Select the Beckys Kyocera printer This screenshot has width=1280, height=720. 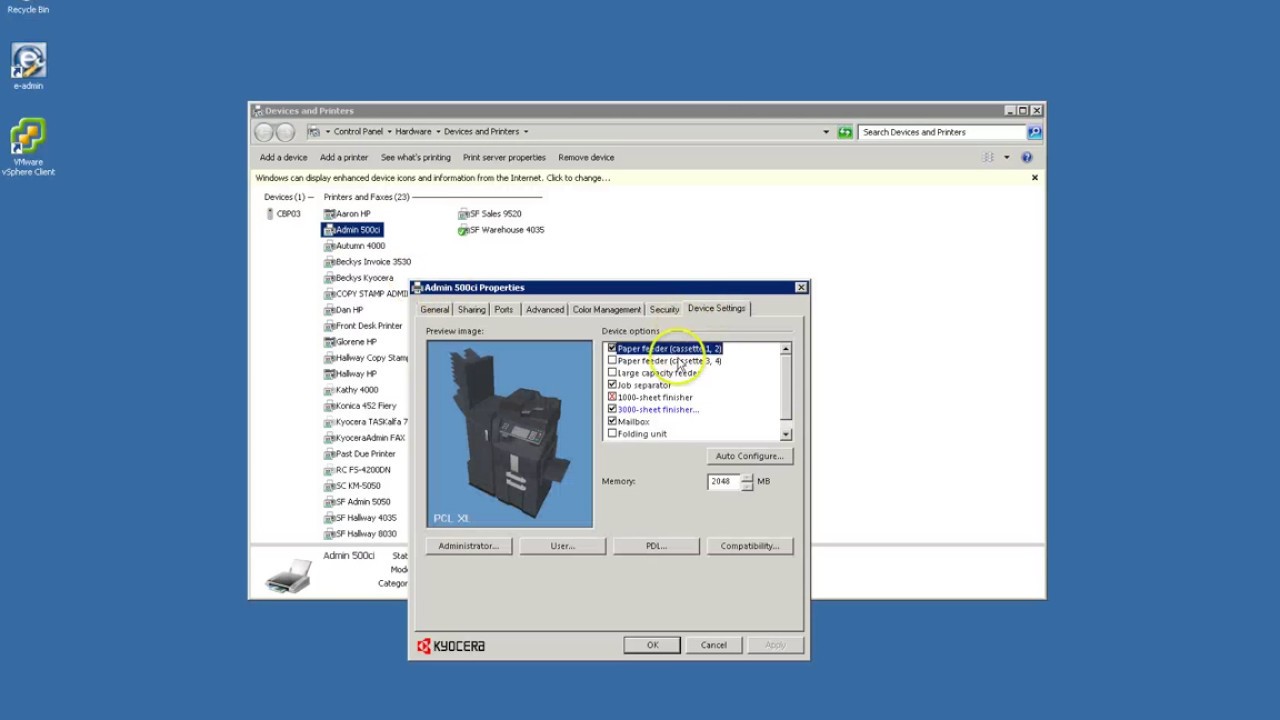pos(358,278)
